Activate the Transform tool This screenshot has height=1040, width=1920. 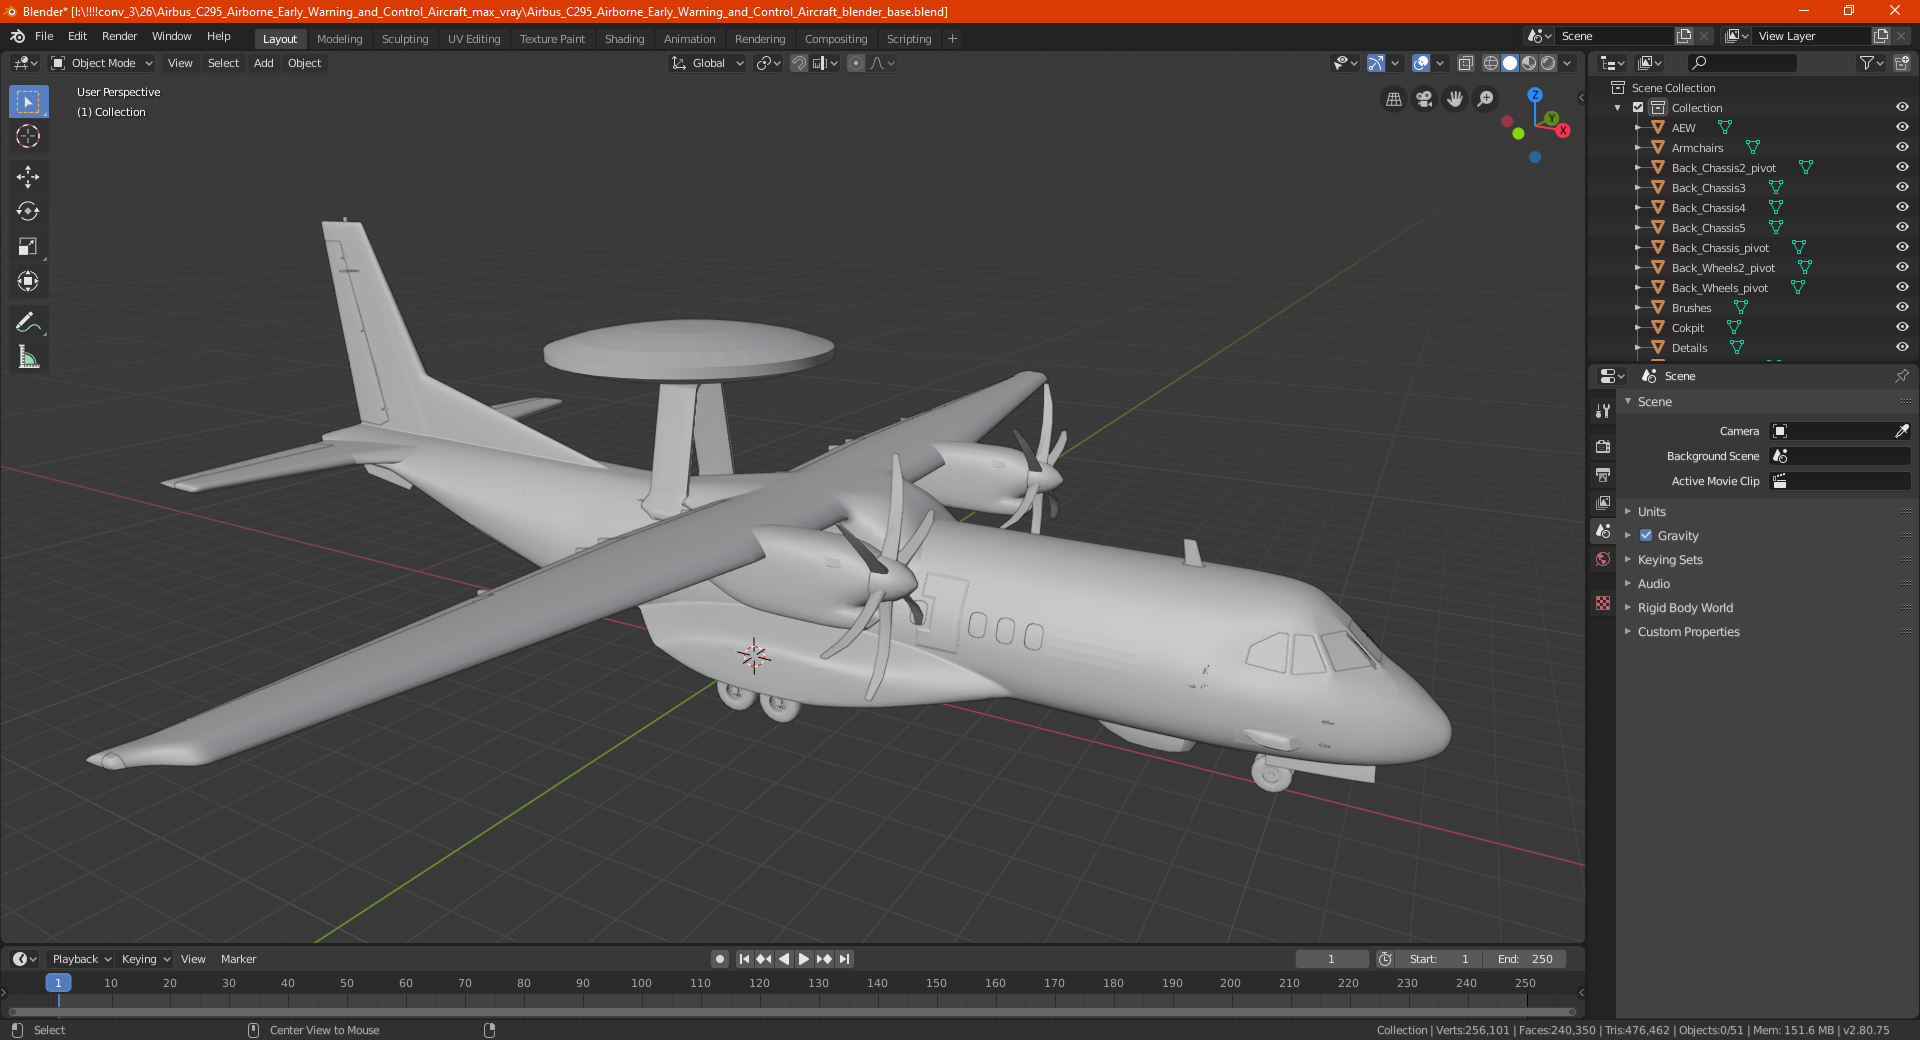[x=28, y=281]
